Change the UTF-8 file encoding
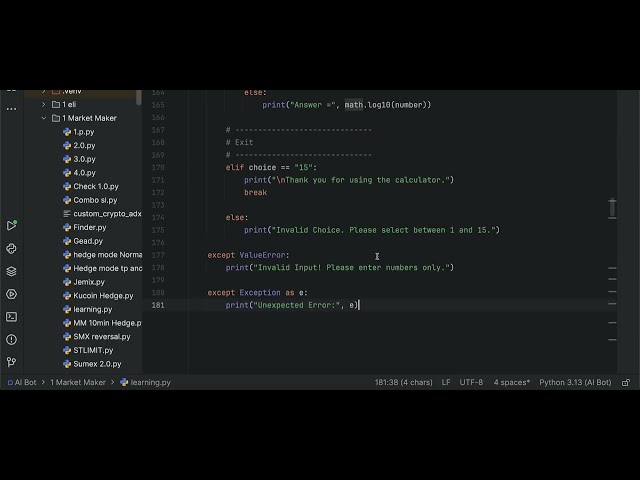Image resolution: width=640 pixels, height=480 pixels. [471, 382]
